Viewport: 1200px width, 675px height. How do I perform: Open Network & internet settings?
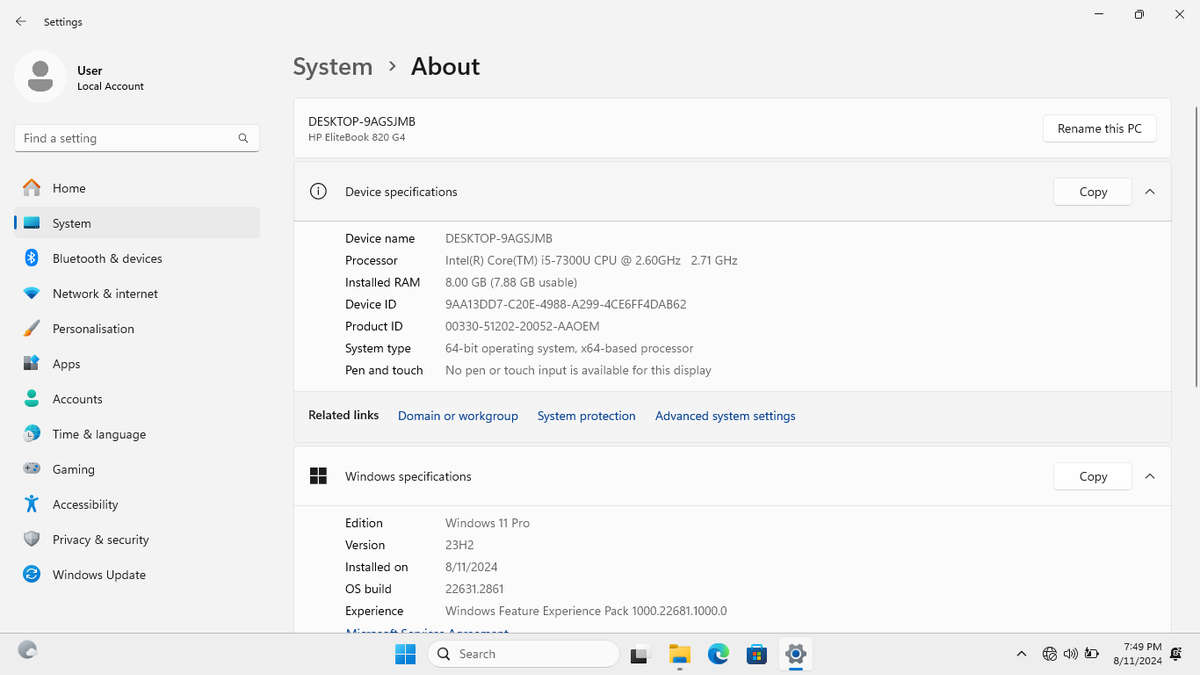click(105, 294)
